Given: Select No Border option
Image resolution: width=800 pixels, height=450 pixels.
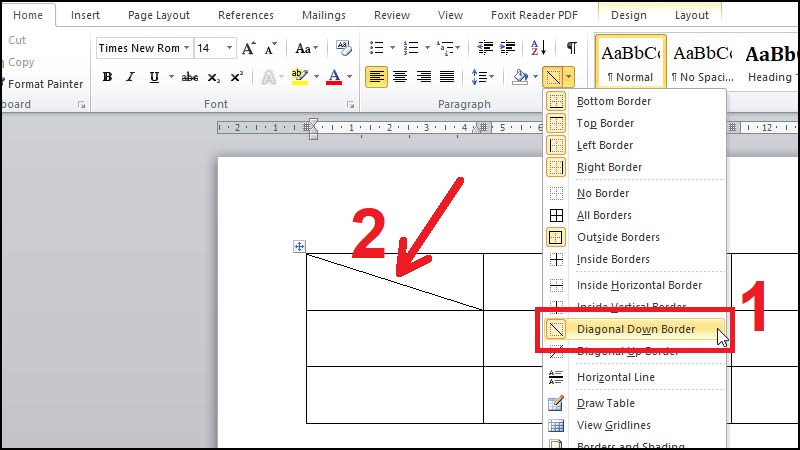Looking at the screenshot, I should point(635,193).
